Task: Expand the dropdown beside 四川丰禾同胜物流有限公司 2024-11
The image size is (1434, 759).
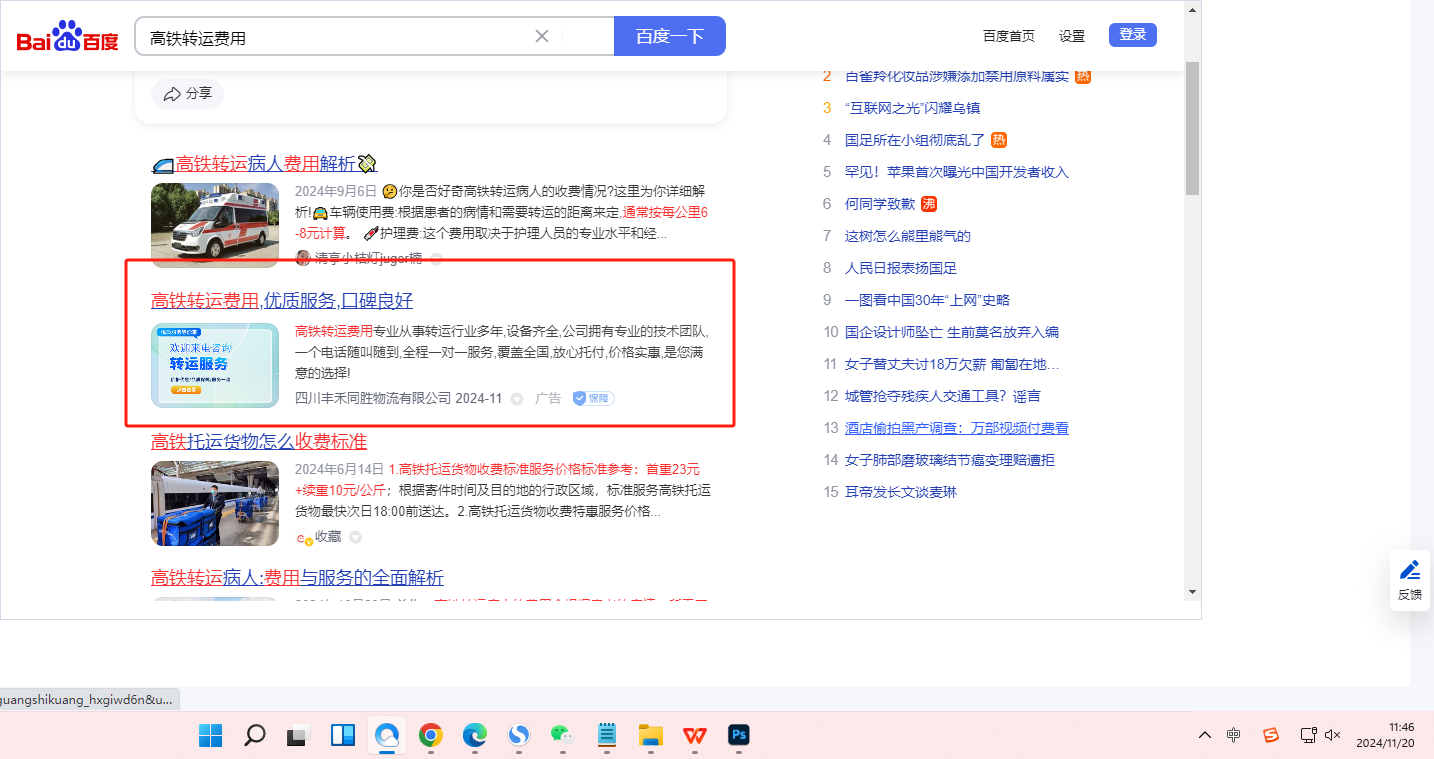Action: 517,398
